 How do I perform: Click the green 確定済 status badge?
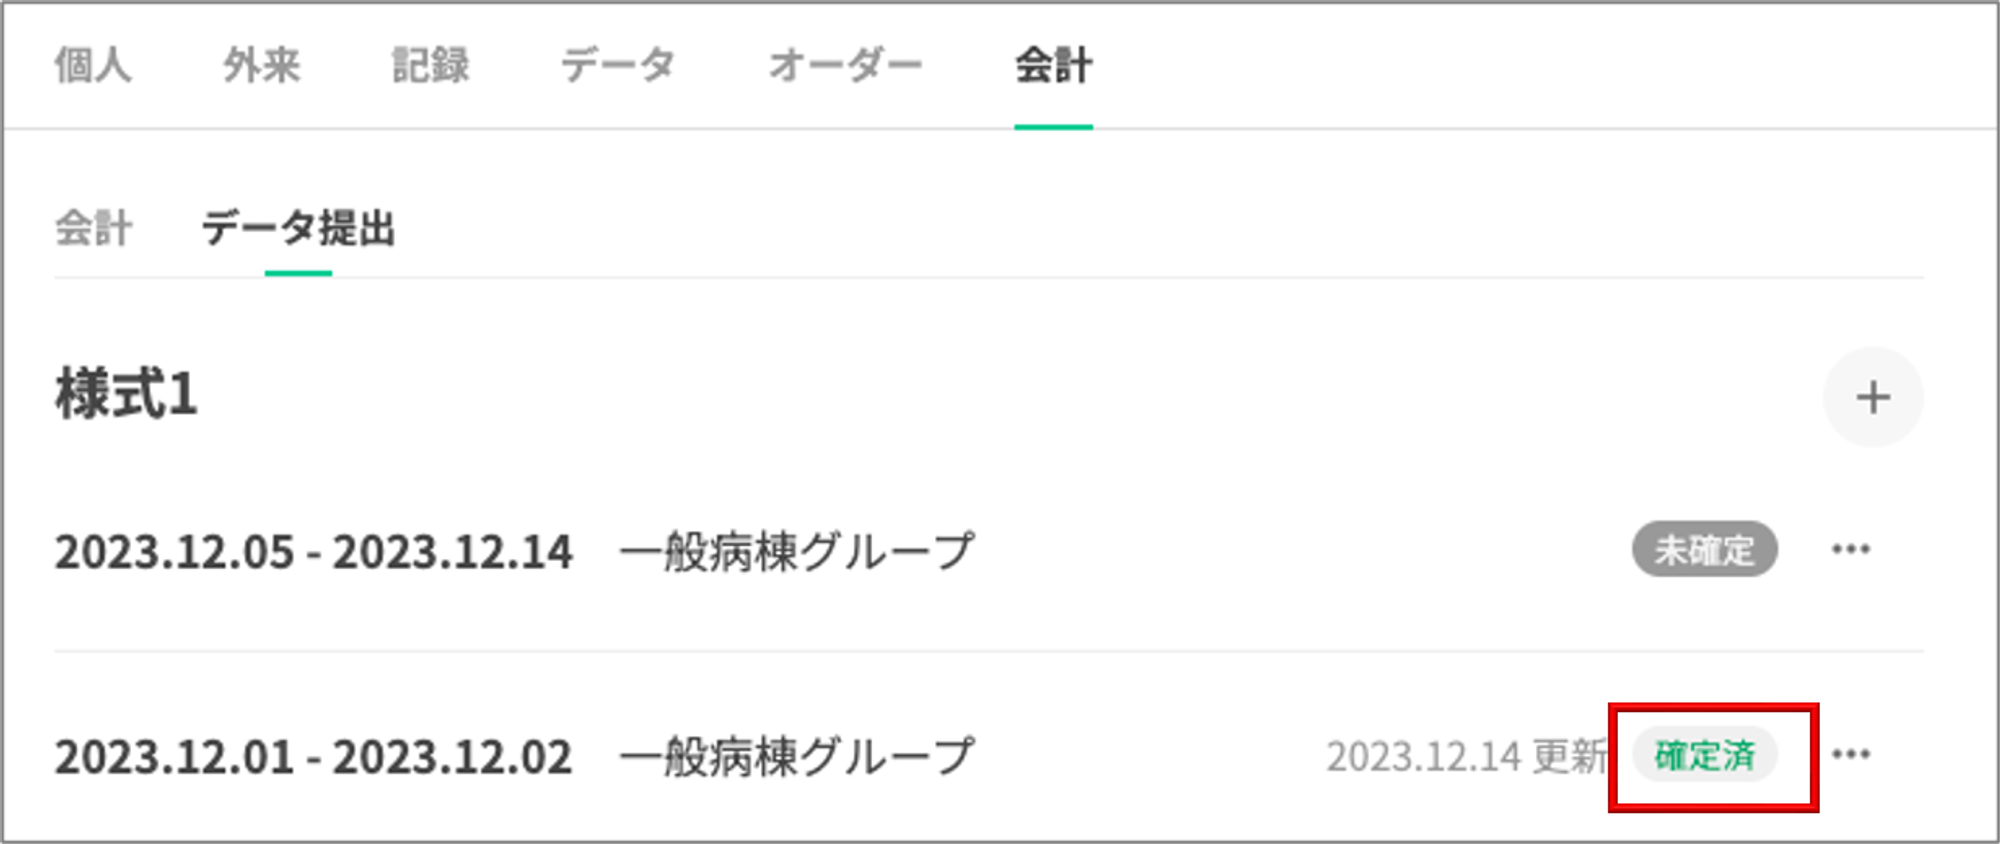click(x=1704, y=755)
